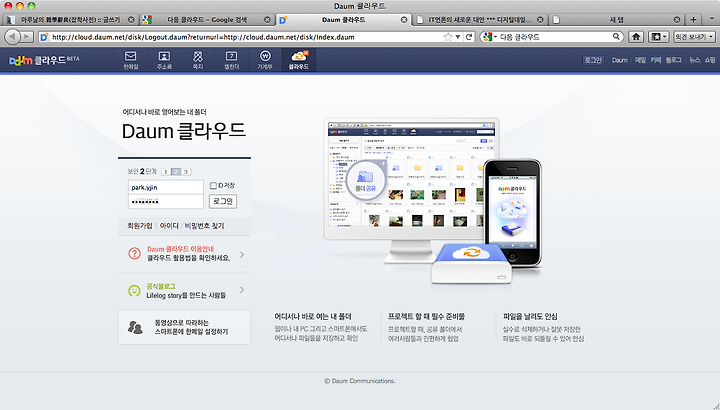Switch to the first browser tab 글쓰기

click(71, 20)
